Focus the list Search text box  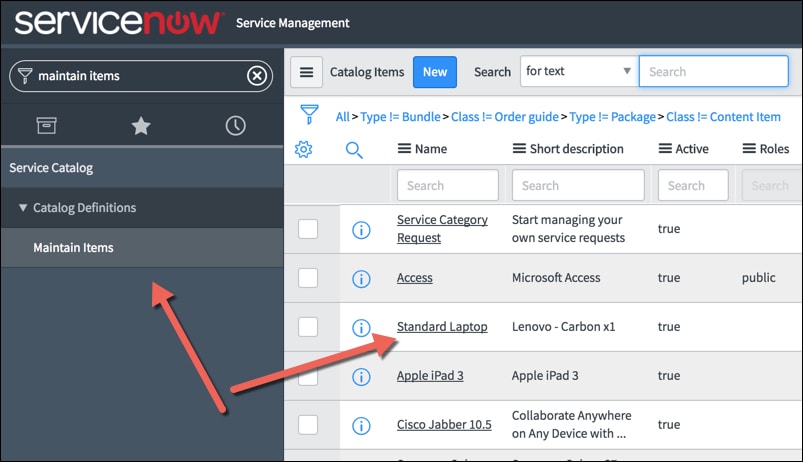tap(713, 71)
